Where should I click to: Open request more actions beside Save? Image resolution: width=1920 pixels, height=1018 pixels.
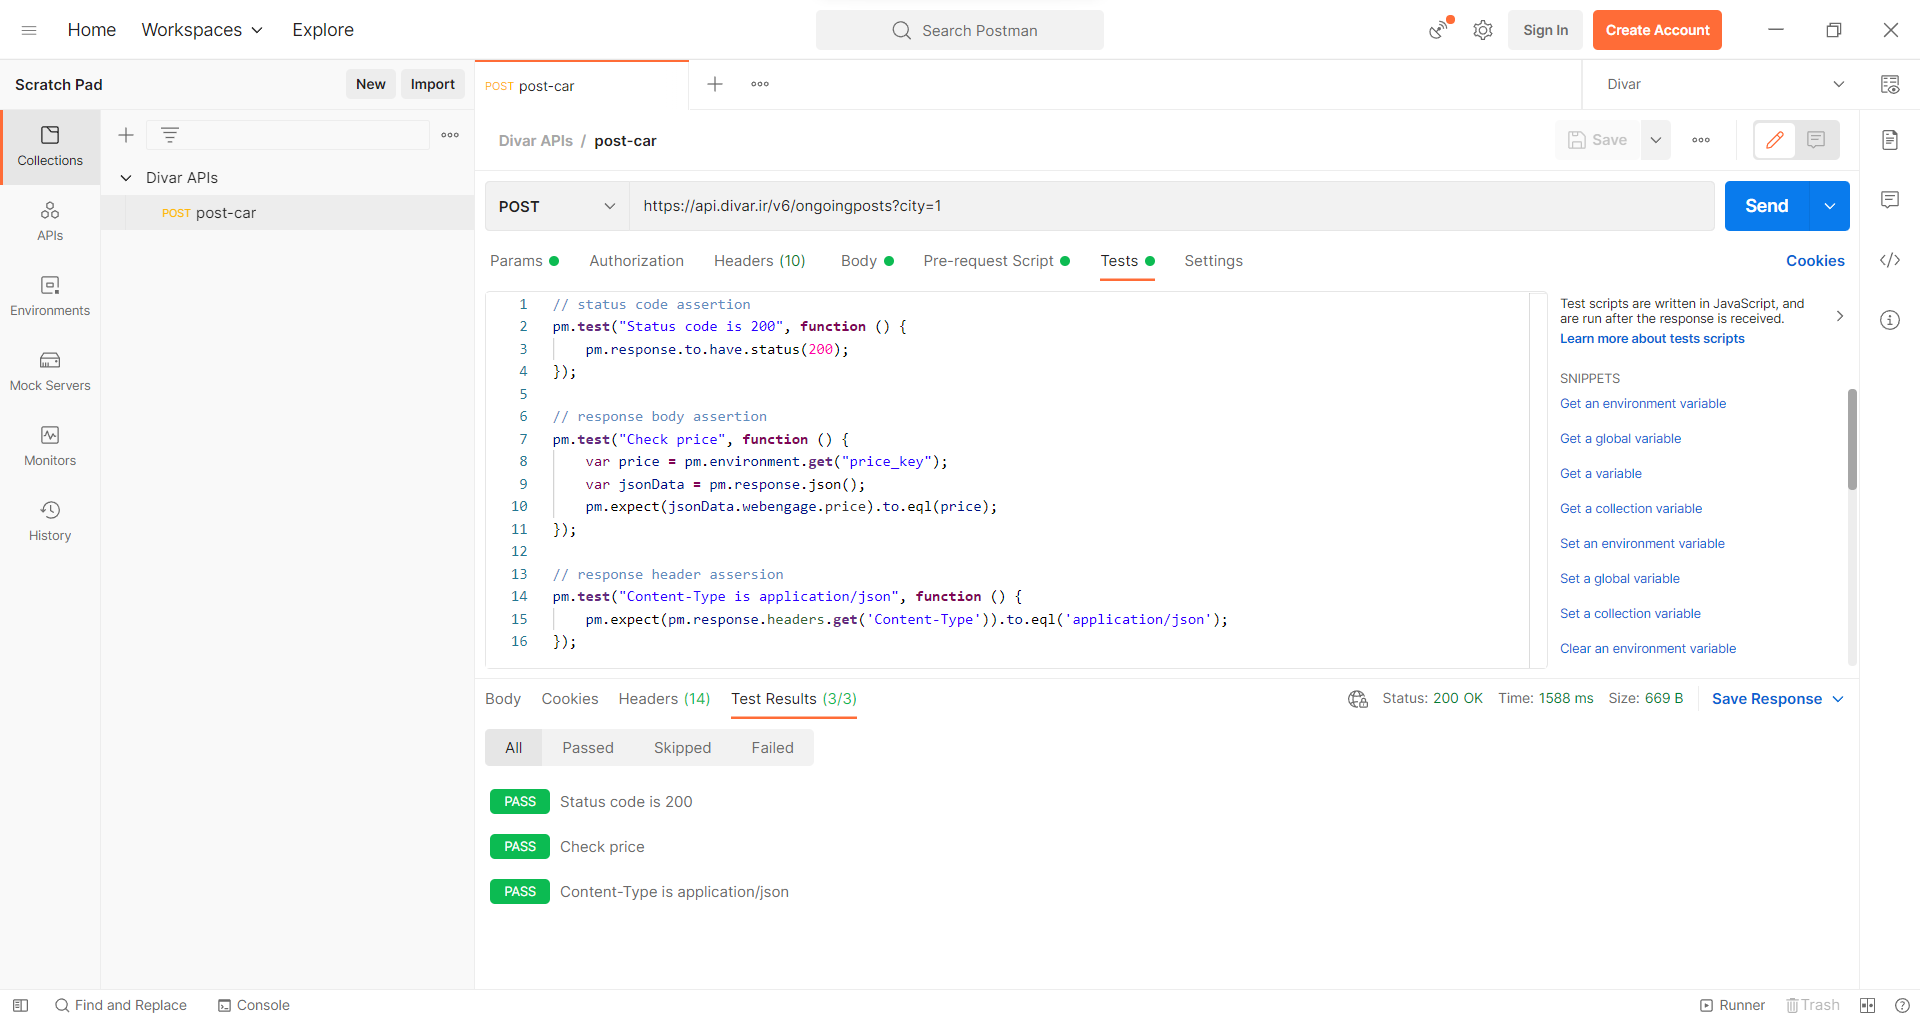click(x=1701, y=140)
